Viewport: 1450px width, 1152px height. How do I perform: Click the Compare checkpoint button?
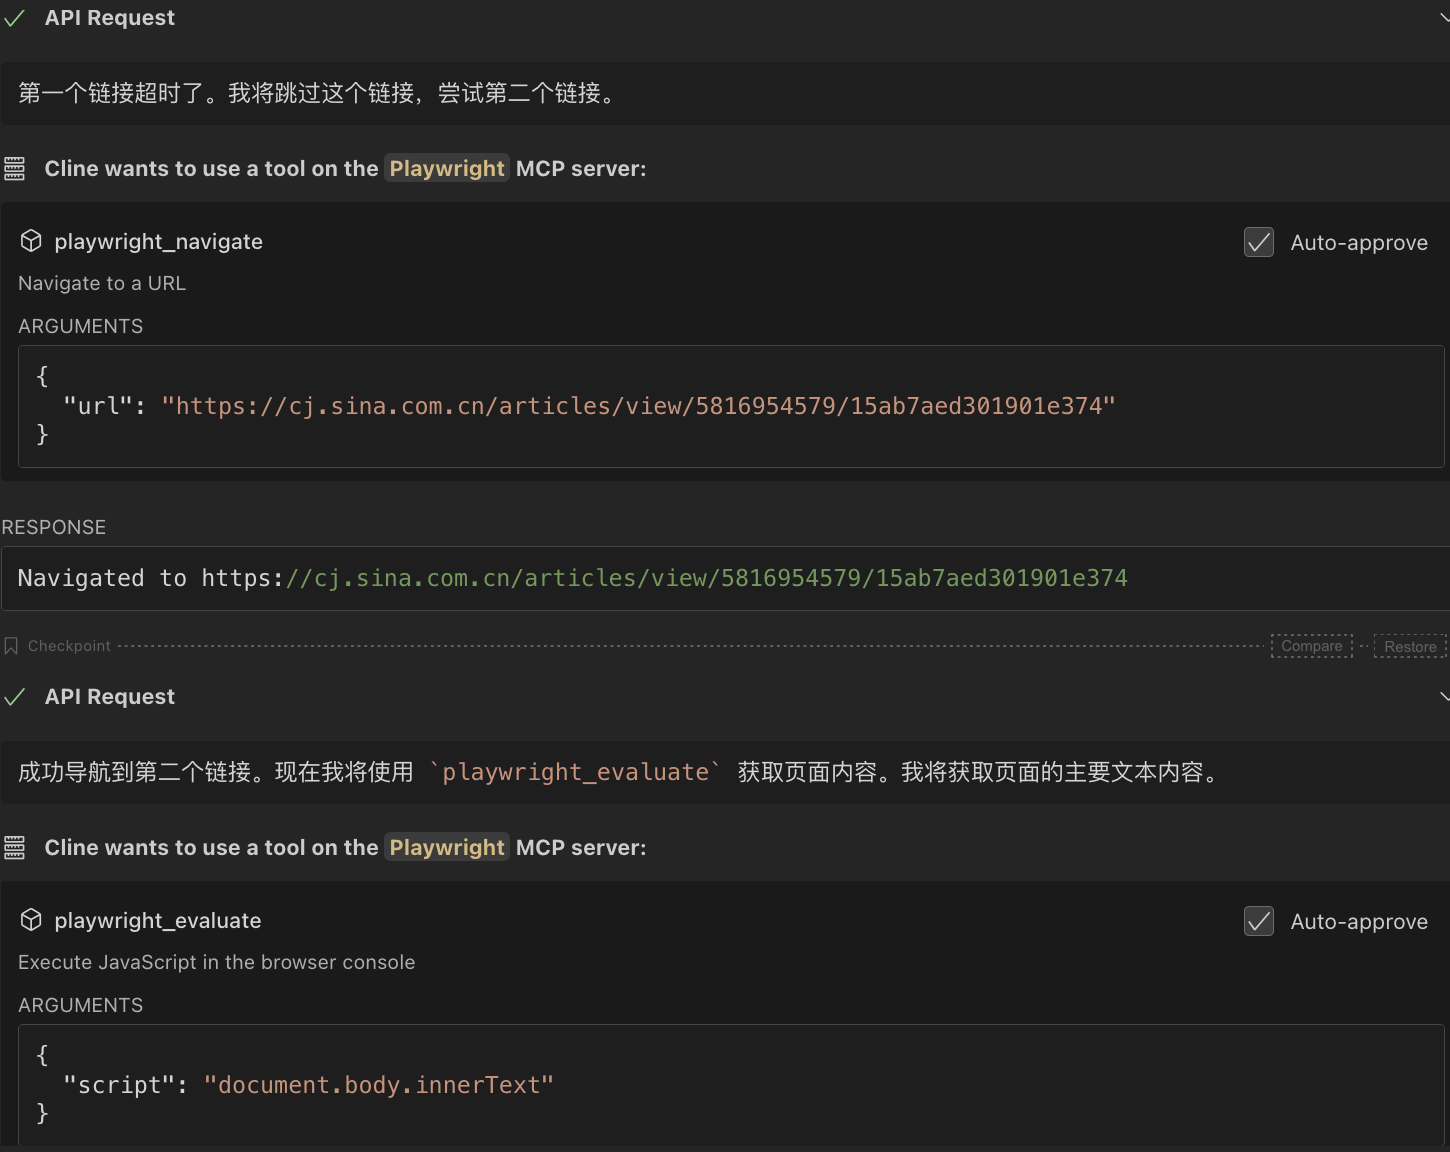coord(1311,646)
